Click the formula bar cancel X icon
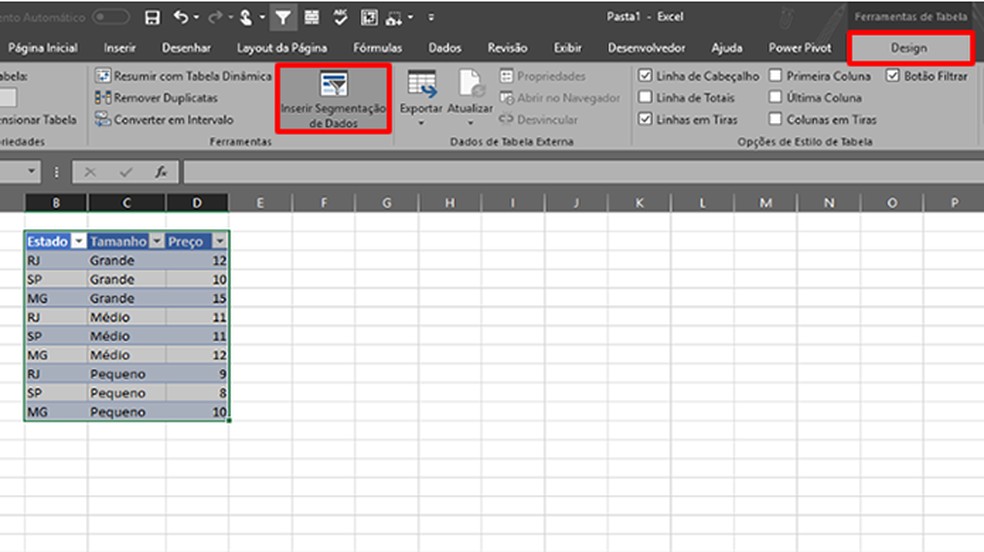Screen dimensions: 984x552 click(x=90, y=172)
